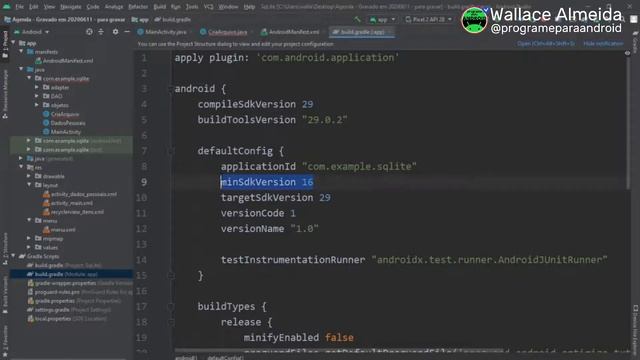The image size is (640, 360).
Task: Open the Structure side tab
Action: [5, 249]
